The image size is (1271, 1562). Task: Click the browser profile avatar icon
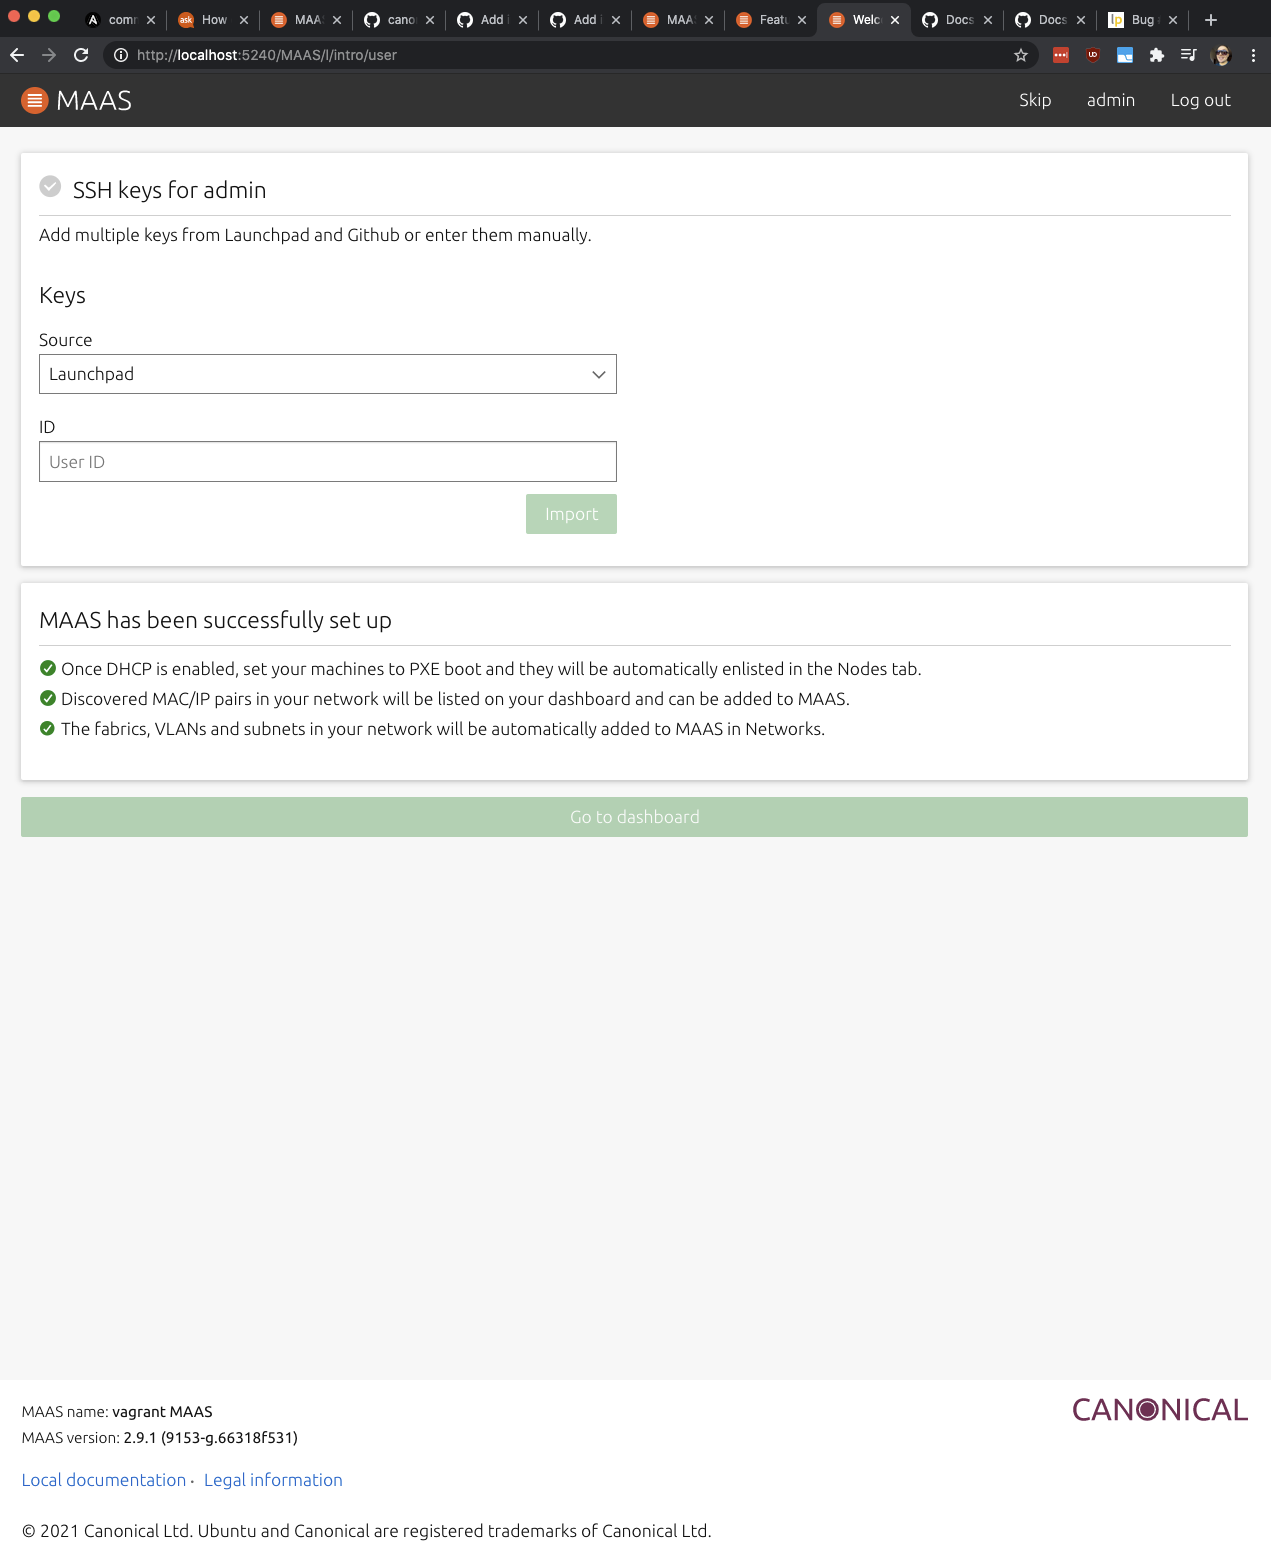pyautogui.click(x=1221, y=55)
